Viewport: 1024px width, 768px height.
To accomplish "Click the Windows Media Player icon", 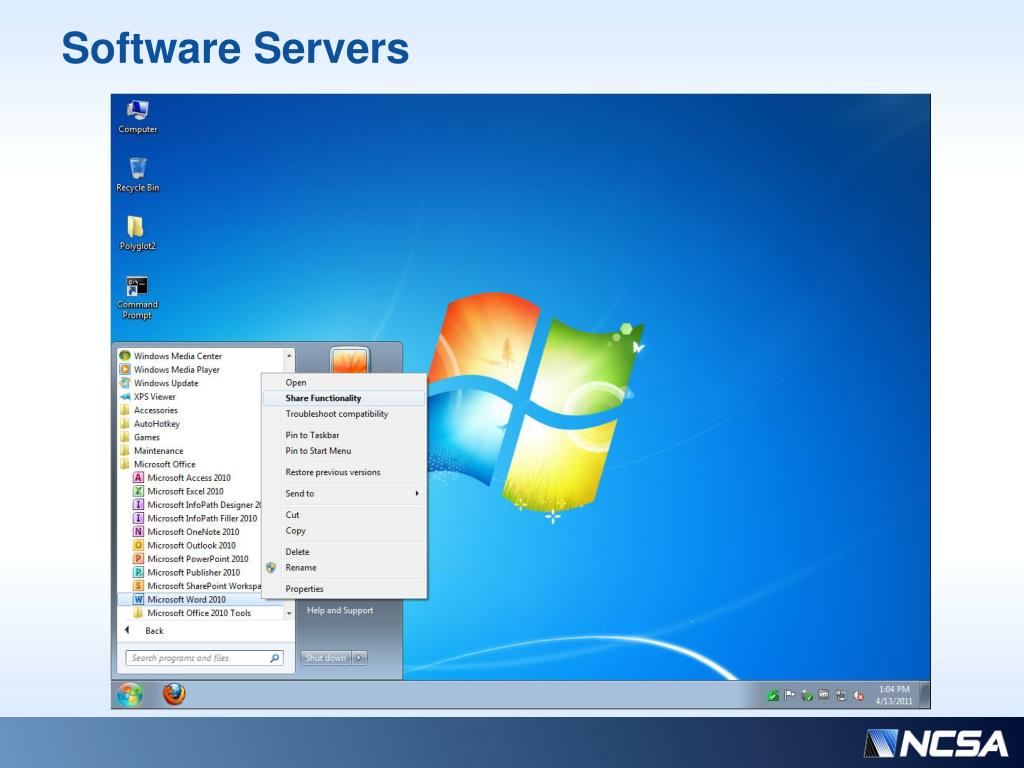I will (x=125, y=370).
